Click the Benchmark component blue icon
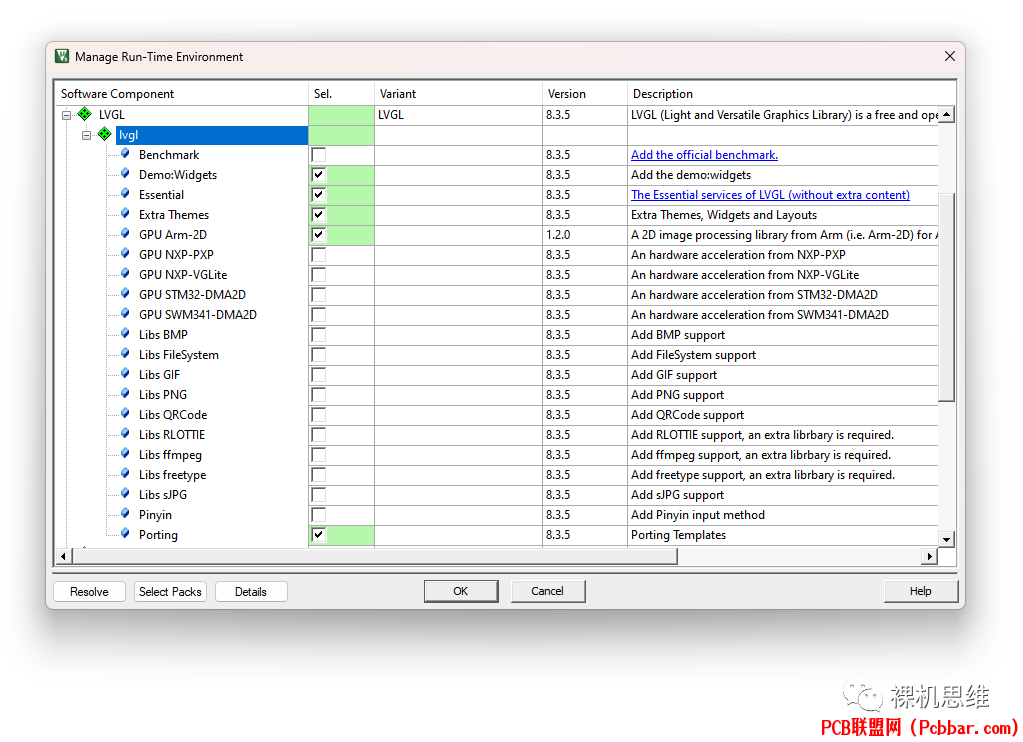 coord(125,153)
